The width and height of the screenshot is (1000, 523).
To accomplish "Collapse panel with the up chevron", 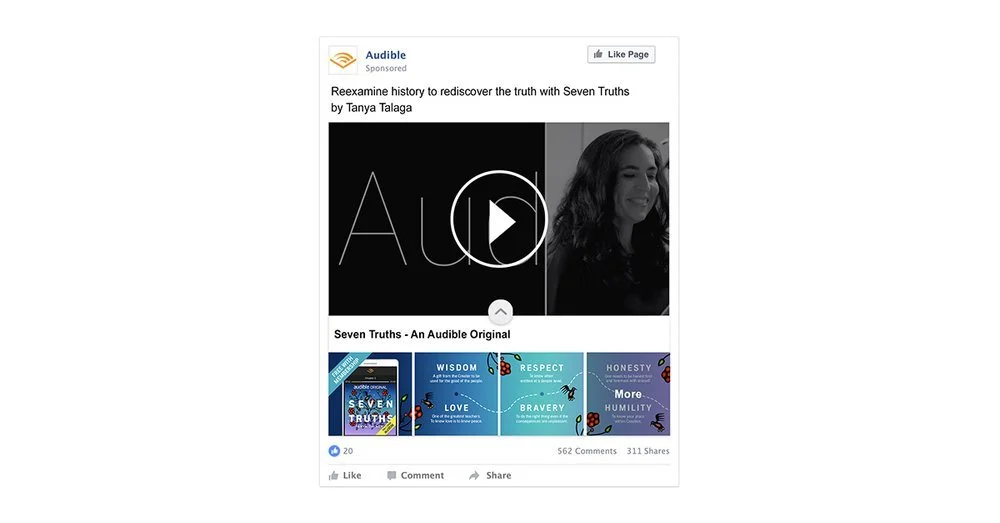I will 501,312.
